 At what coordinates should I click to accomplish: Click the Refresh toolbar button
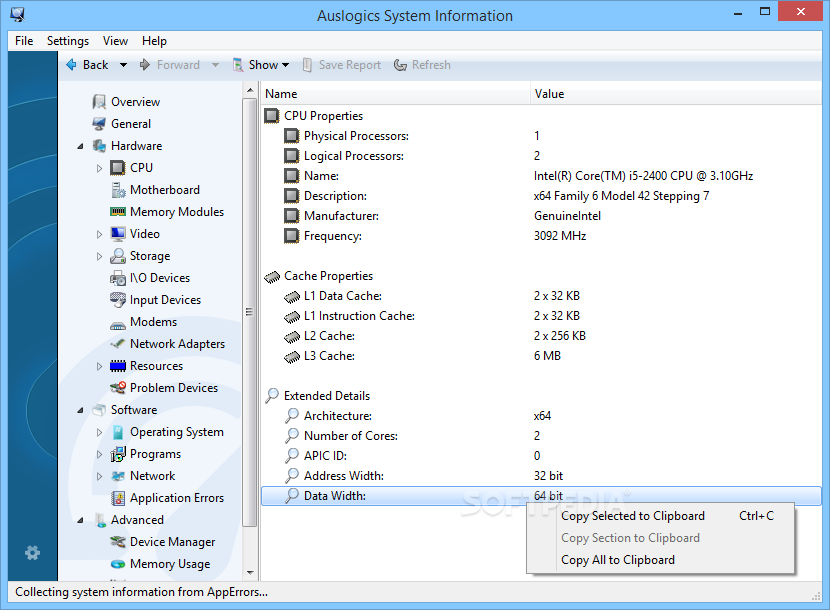[422, 65]
